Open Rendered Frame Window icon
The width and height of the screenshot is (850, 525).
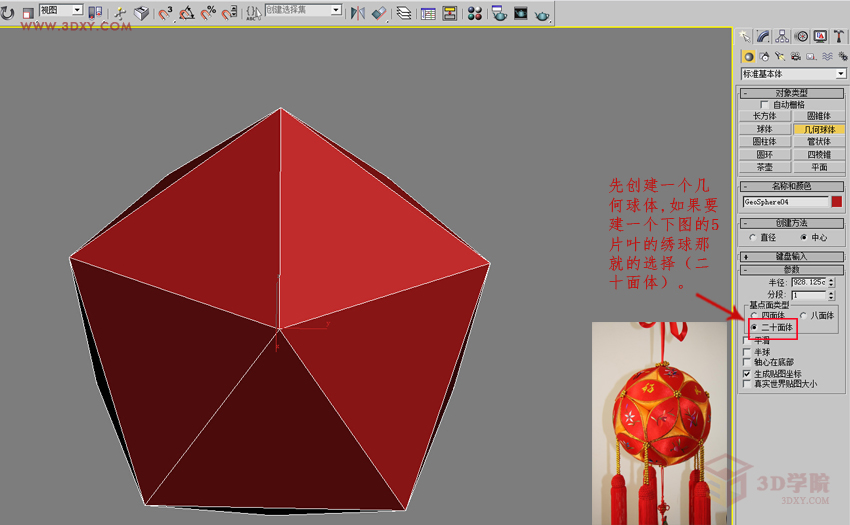point(520,13)
